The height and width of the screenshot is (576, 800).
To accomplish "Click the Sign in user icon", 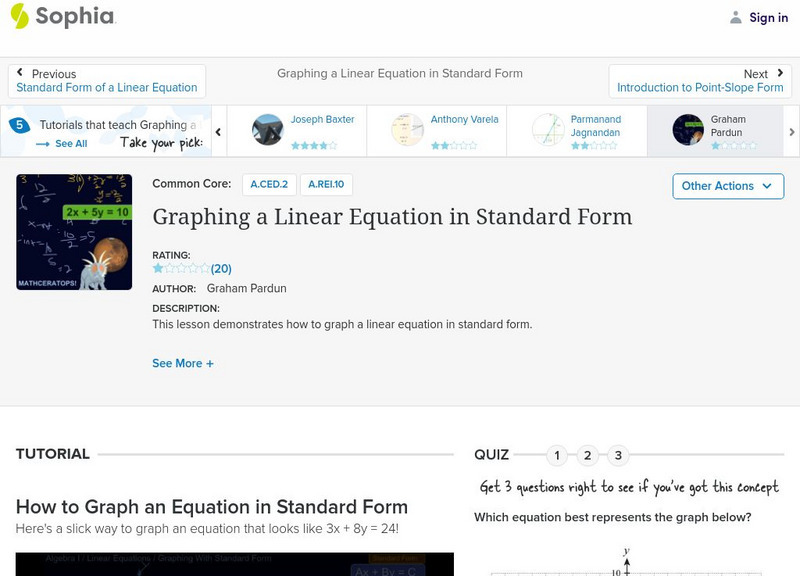I will point(736,17).
